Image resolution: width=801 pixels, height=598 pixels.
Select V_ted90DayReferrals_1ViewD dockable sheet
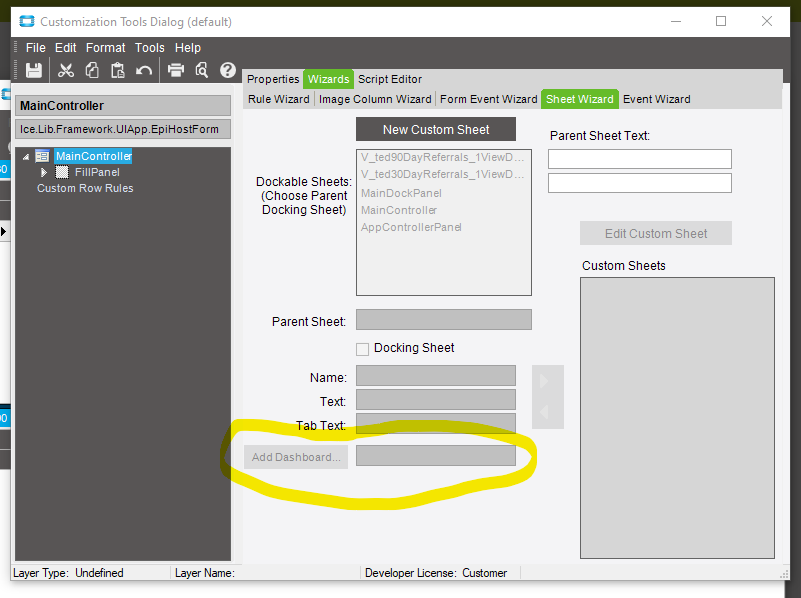(x=443, y=157)
